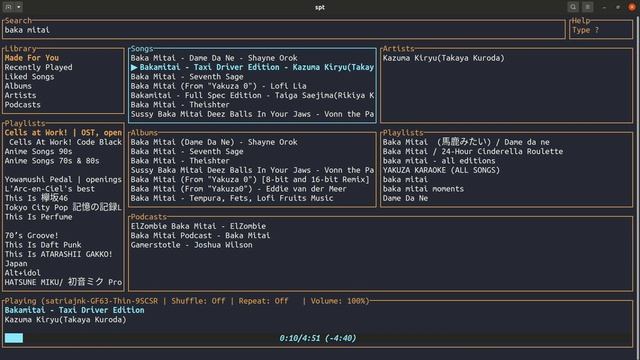Image resolution: width=640 pixels, height=360 pixels.
Task: Open sidebar playlist 70's Groove!
Action: pyautogui.click(x=31, y=236)
